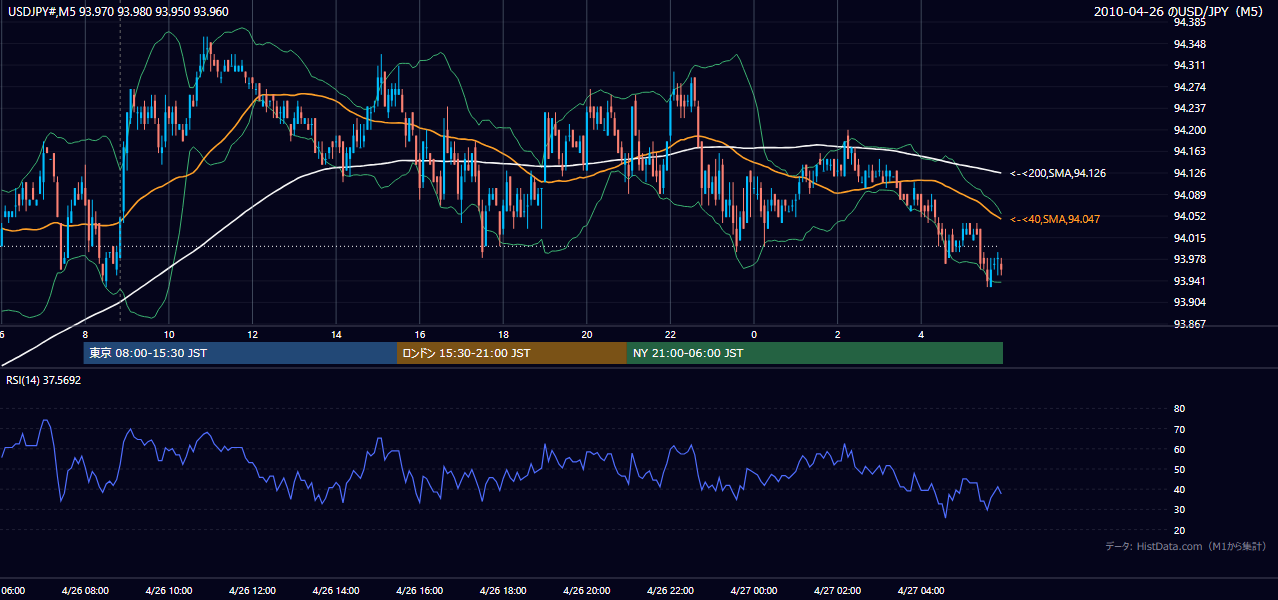Click the 40 SMA label 94.047
Screen dimensions: 1278x600
pos(1056,219)
